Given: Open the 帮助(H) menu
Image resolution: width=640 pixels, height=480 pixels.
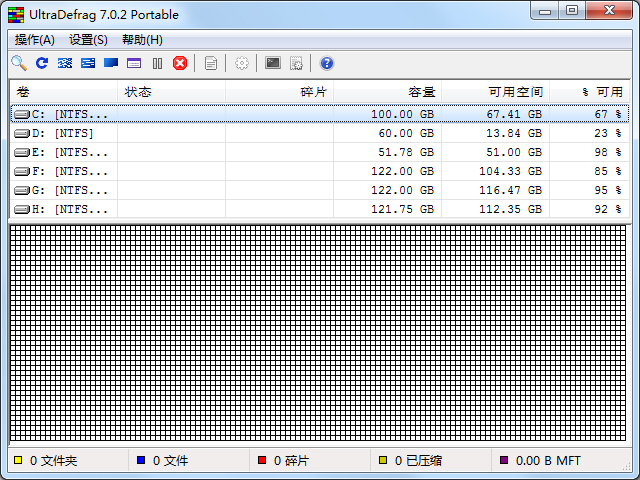Looking at the screenshot, I should pyautogui.click(x=142, y=40).
